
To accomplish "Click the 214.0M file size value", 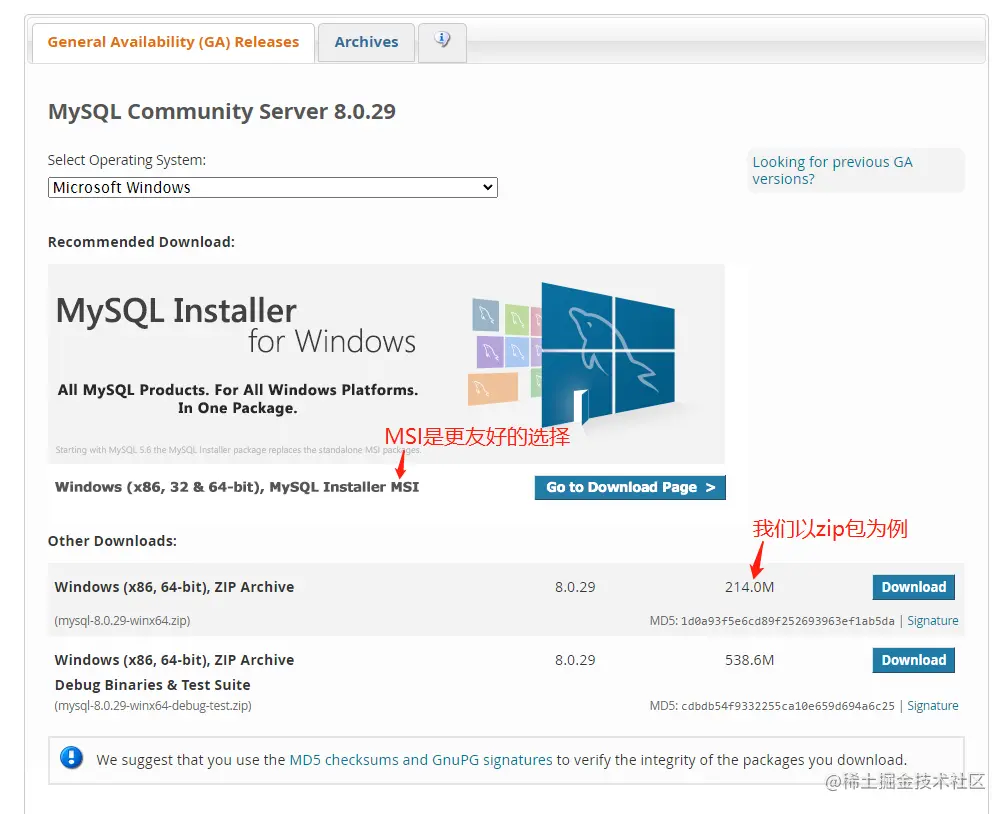I will [x=750, y=587].
